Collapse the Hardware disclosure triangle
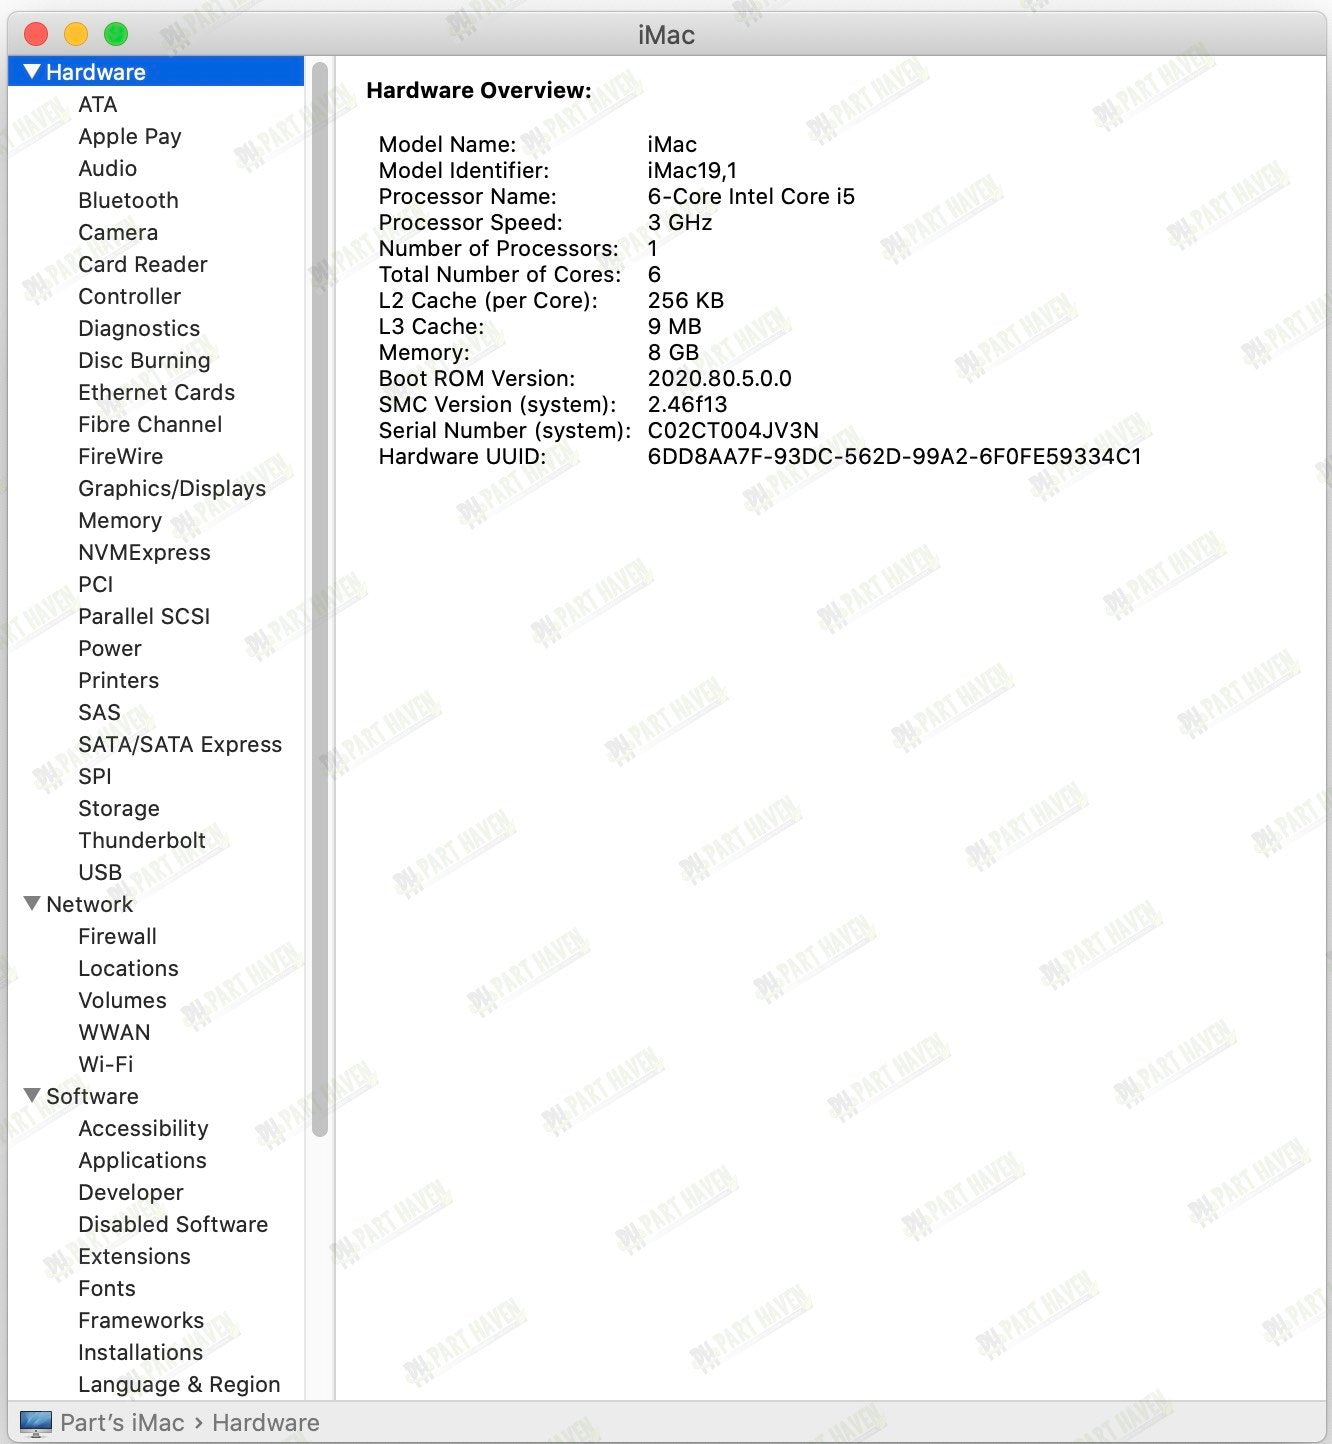The image size is (1332, 1444). pyautogui.click(x=32, y=72)
